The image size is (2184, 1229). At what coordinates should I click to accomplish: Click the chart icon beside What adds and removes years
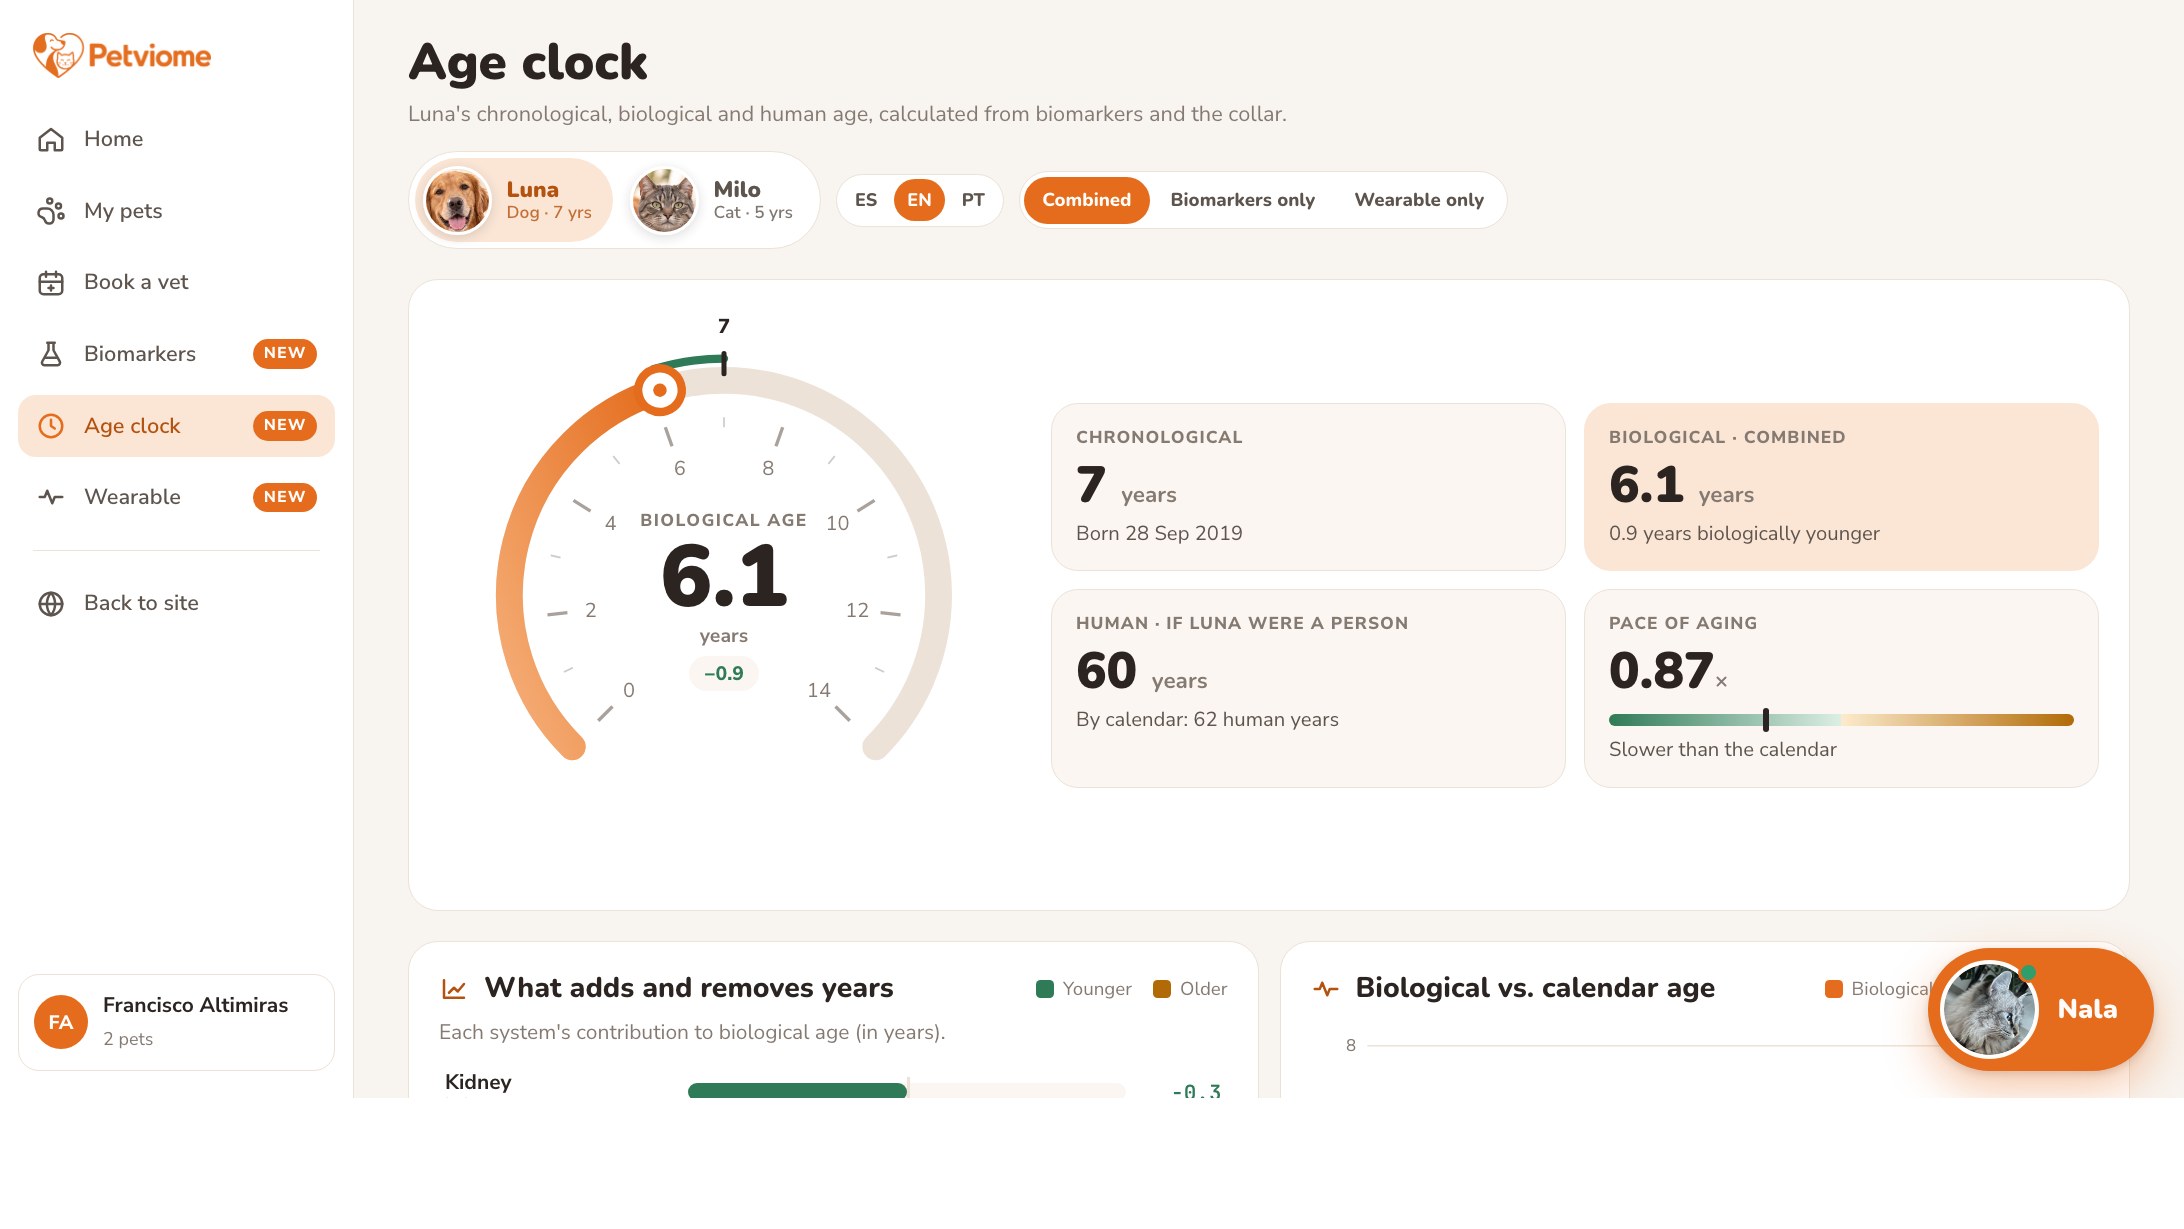454,989
